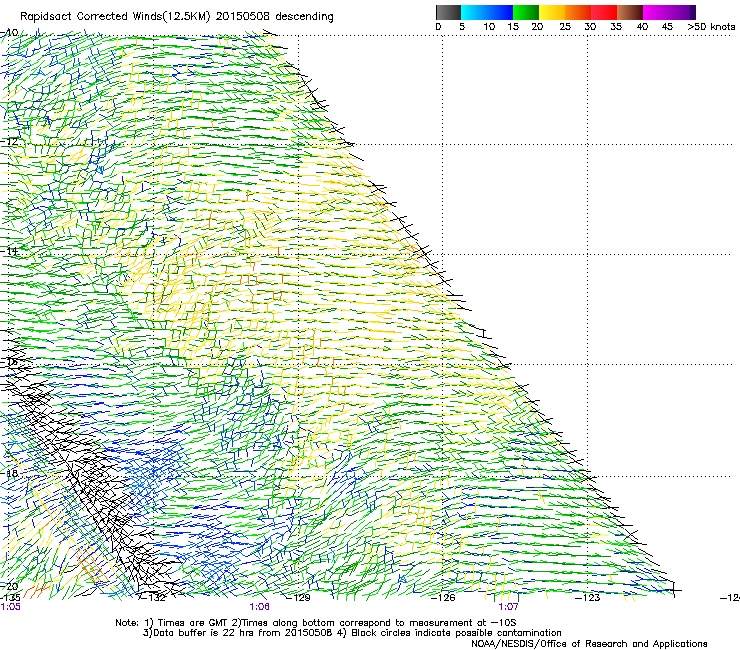
Task: Click the '-135' longitude axis label
Action: (10, 598)
